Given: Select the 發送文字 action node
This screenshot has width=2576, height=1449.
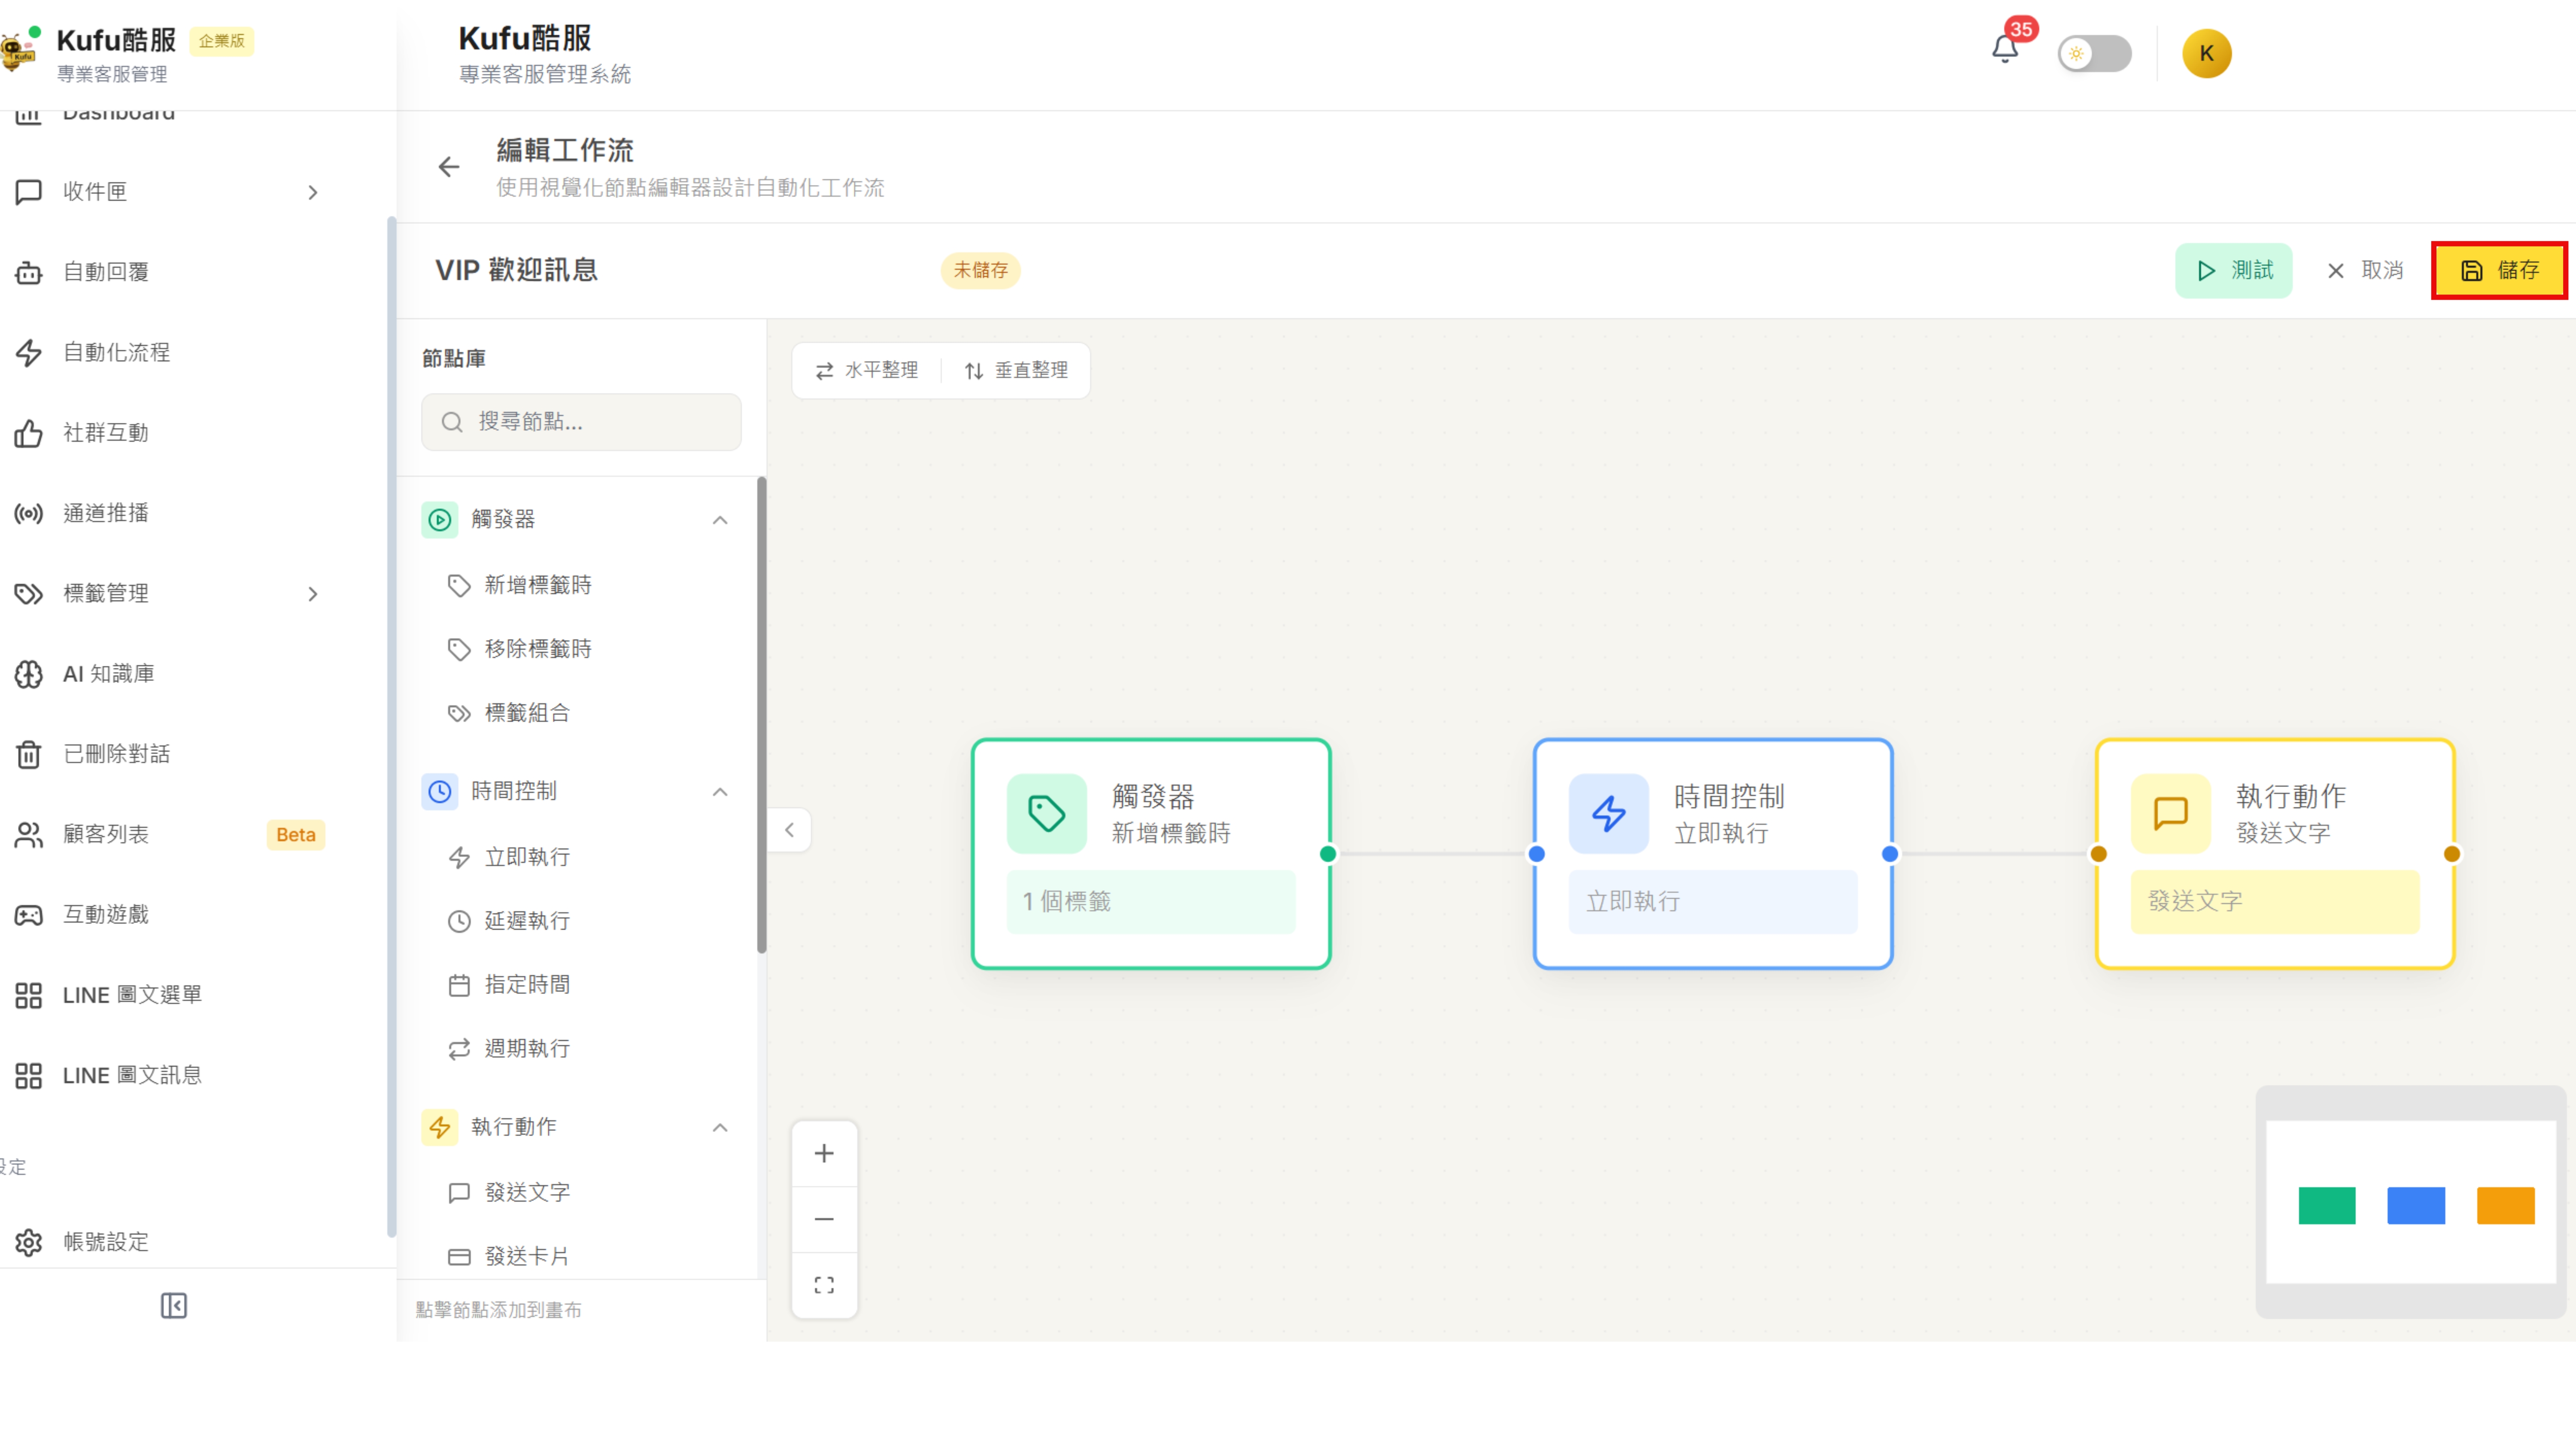Looking at the screenshot, I should [527, 1192].
